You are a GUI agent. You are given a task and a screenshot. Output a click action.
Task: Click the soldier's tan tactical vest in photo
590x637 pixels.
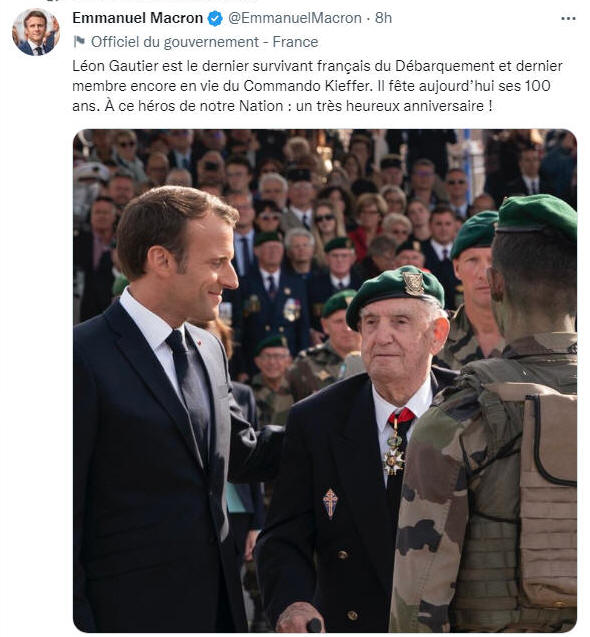549,500
